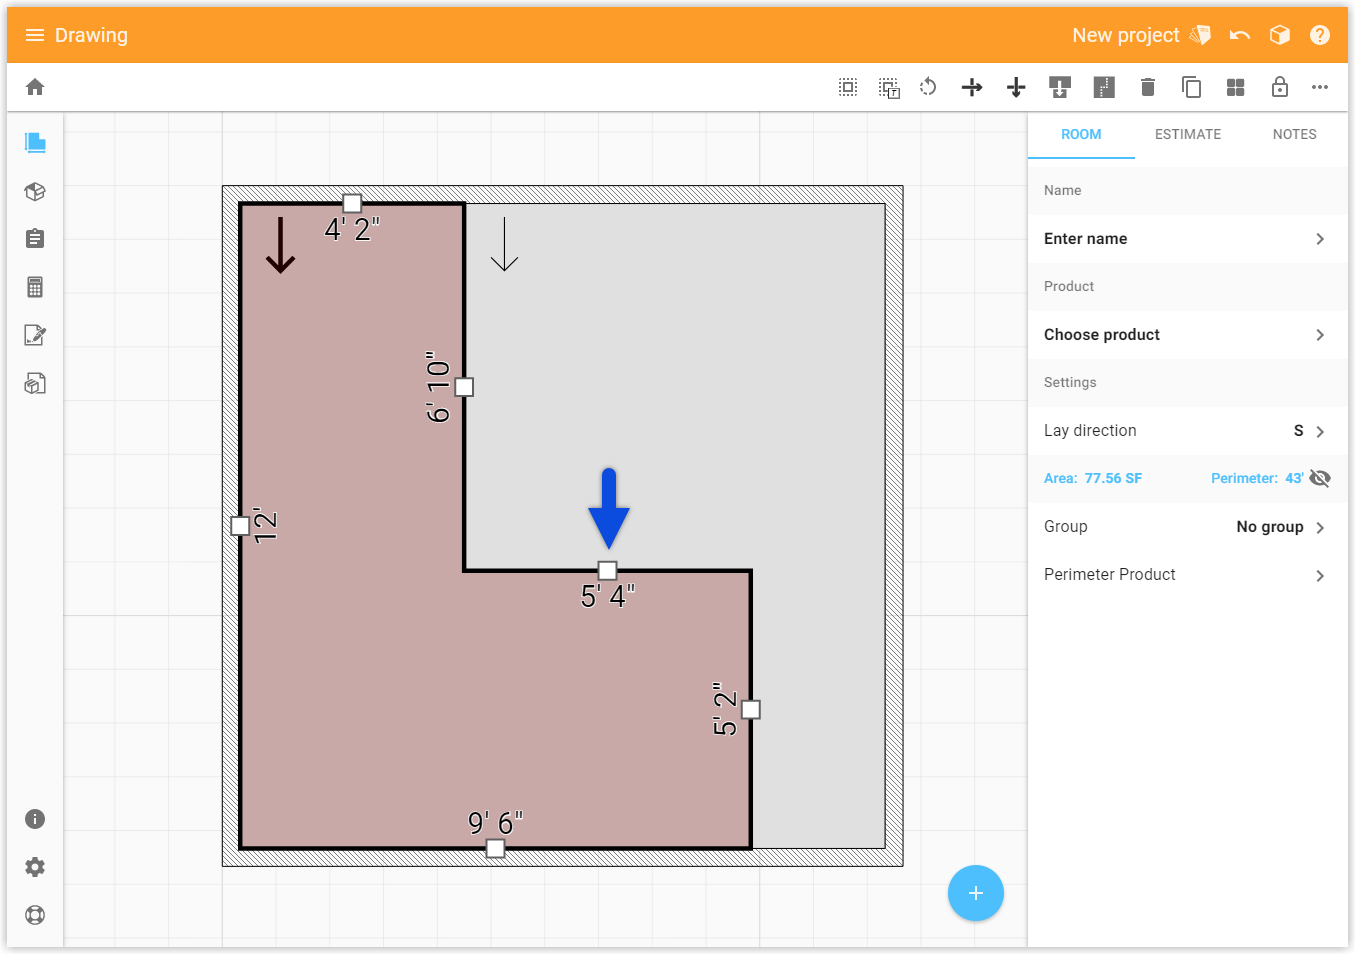Click the 9' 6" bottom wall handle

pyautogui.click(x=495, y=849)
